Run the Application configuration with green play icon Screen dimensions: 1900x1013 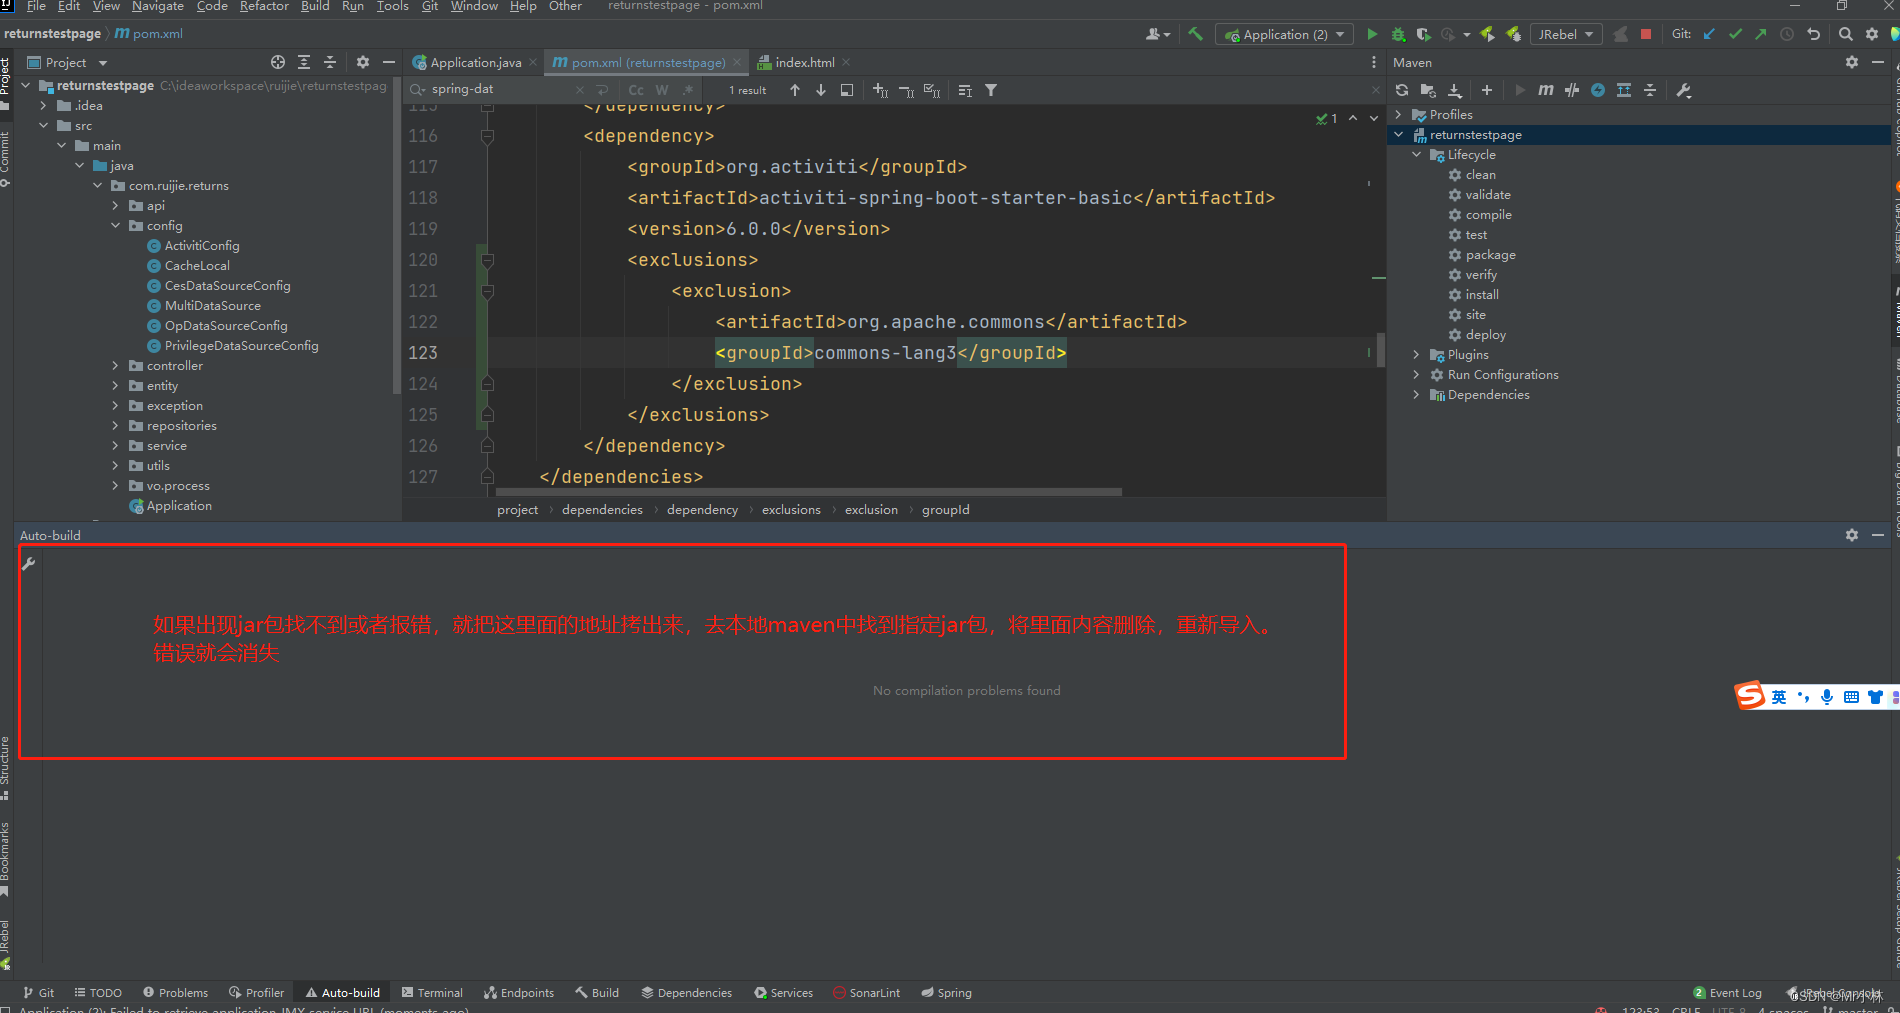tap(1372, 33)
